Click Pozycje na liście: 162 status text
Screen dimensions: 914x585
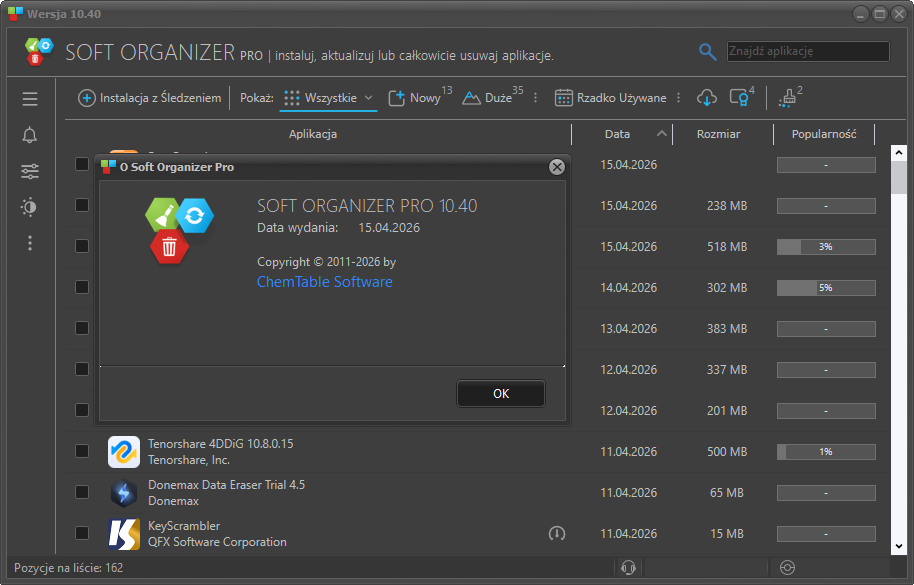click(68, 568)
